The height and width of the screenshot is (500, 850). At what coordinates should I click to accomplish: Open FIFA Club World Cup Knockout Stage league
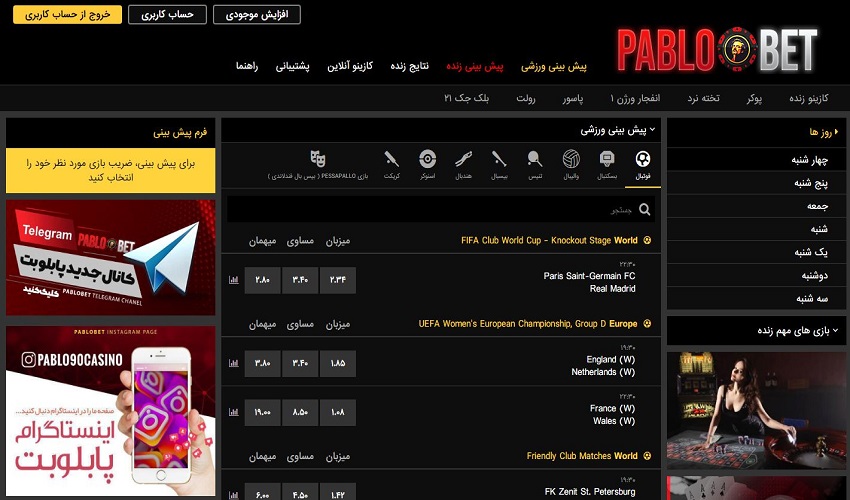pos(549,240)
